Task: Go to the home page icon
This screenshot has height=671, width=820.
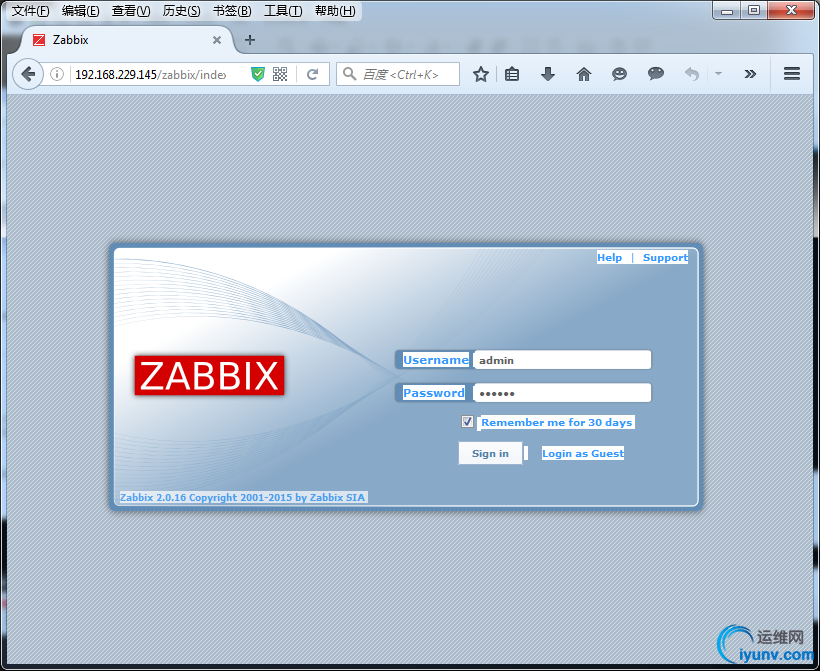Action: point(584,74)
